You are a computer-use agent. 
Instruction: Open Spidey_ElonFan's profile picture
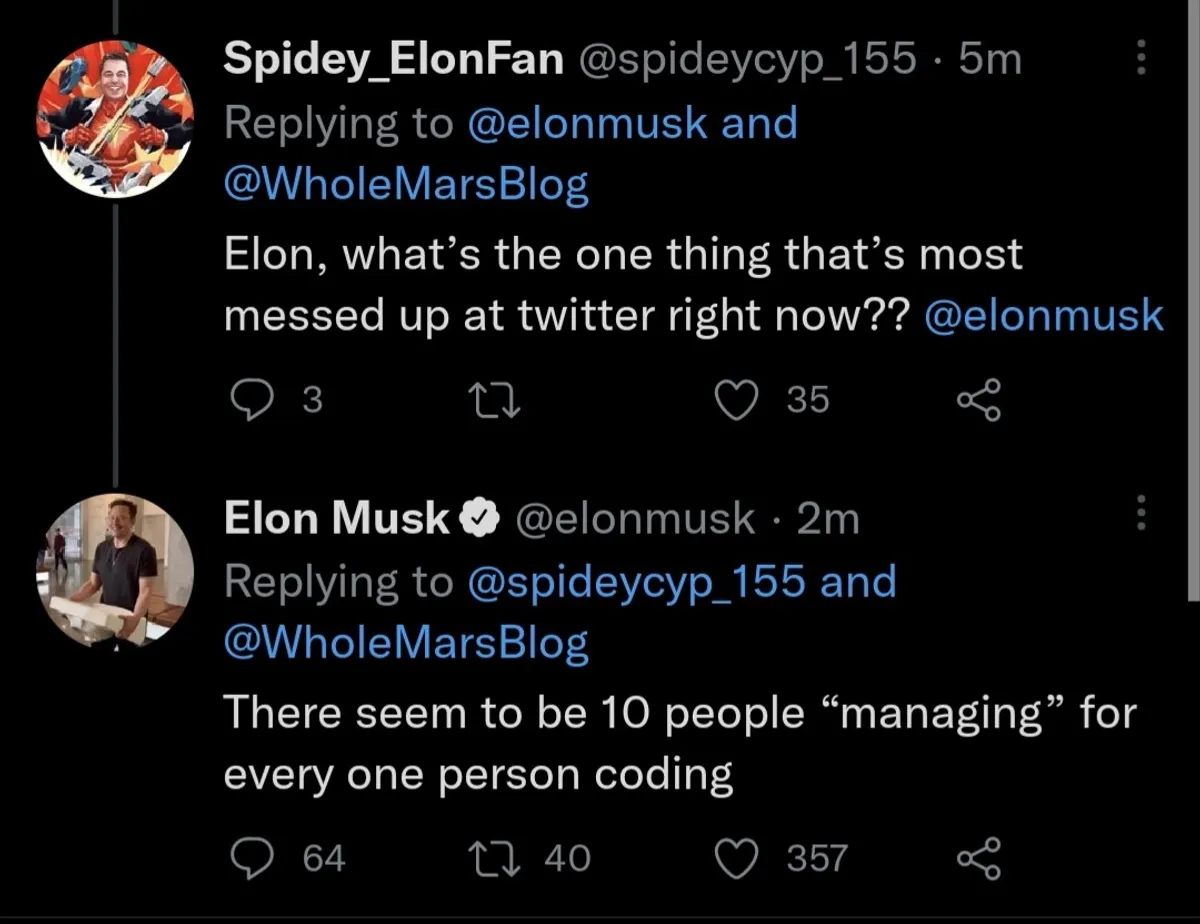pos(114,119)
